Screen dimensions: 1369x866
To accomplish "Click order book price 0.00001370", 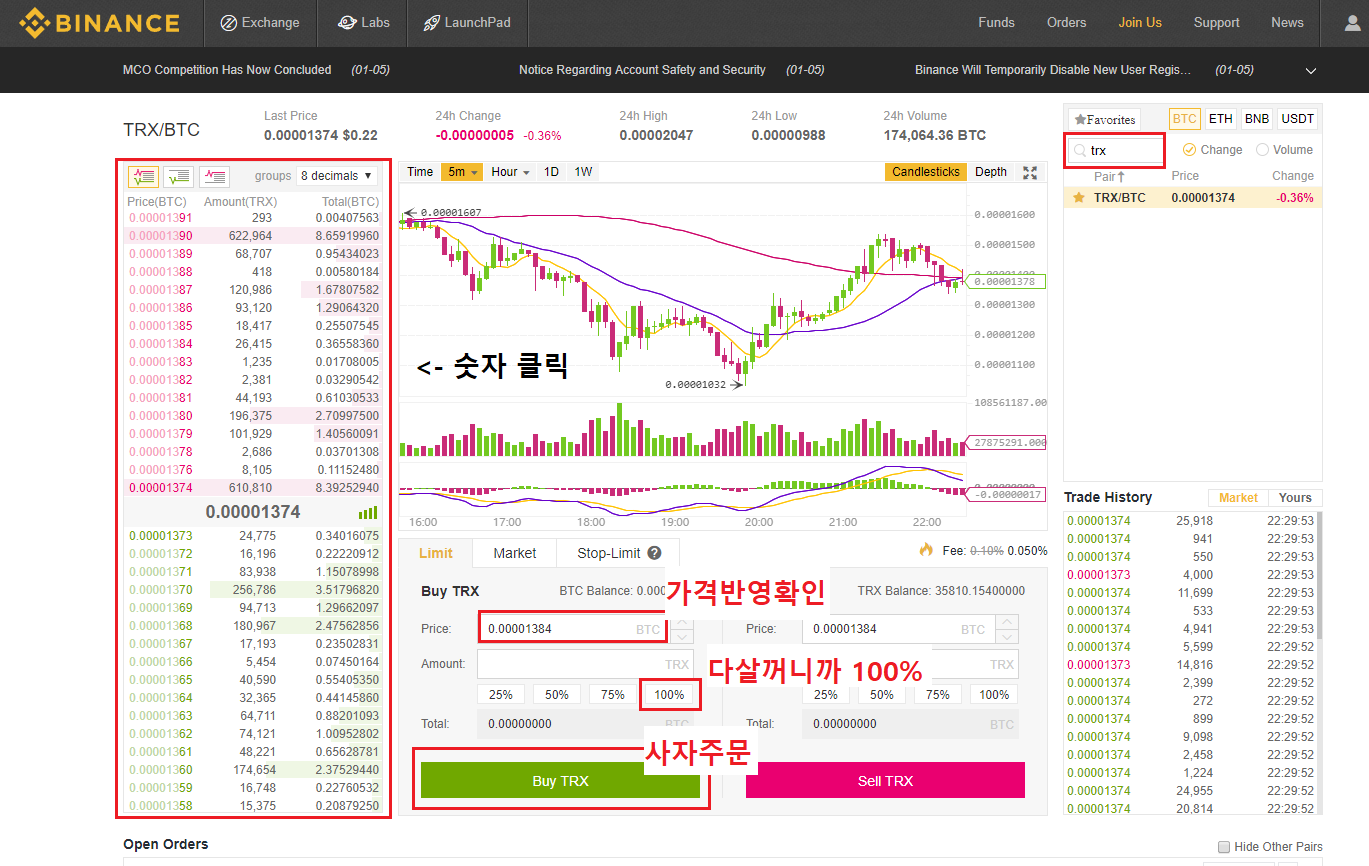I will tap(159, 590).
